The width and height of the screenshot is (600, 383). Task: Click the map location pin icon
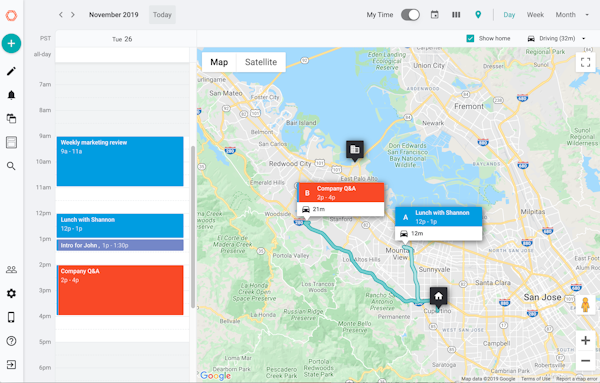(x=478, y=15)
